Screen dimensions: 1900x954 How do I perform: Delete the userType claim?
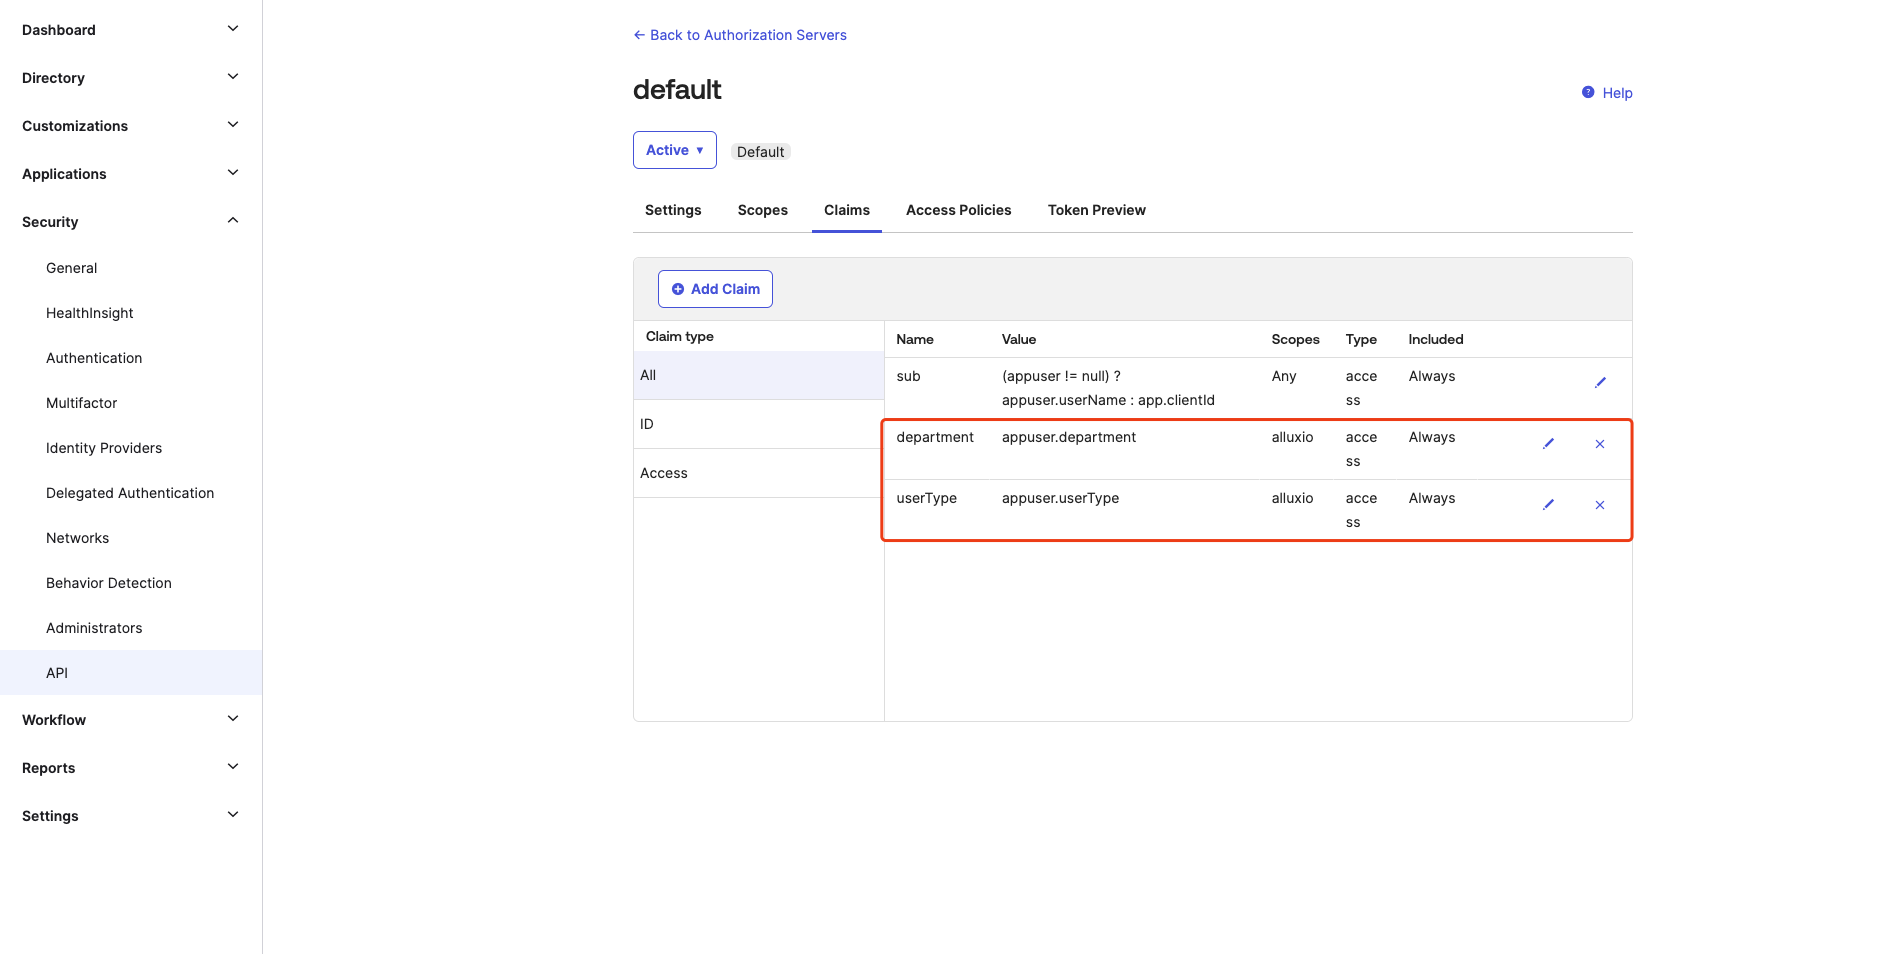[1600, 505]
